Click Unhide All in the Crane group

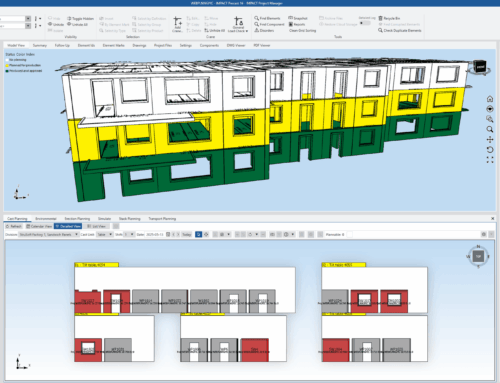coord(215,30)
